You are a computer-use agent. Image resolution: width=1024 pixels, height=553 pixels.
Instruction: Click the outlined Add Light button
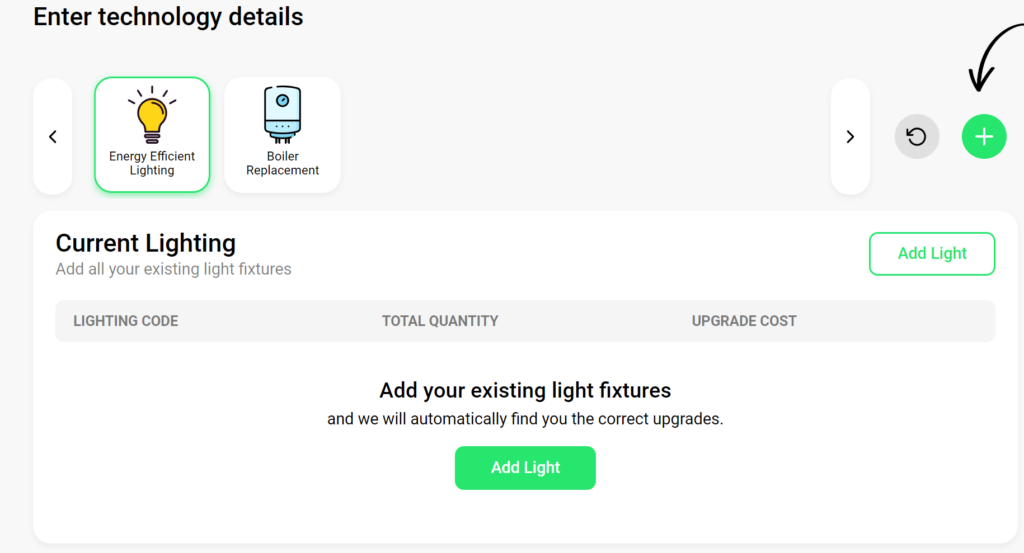point(932,253)
